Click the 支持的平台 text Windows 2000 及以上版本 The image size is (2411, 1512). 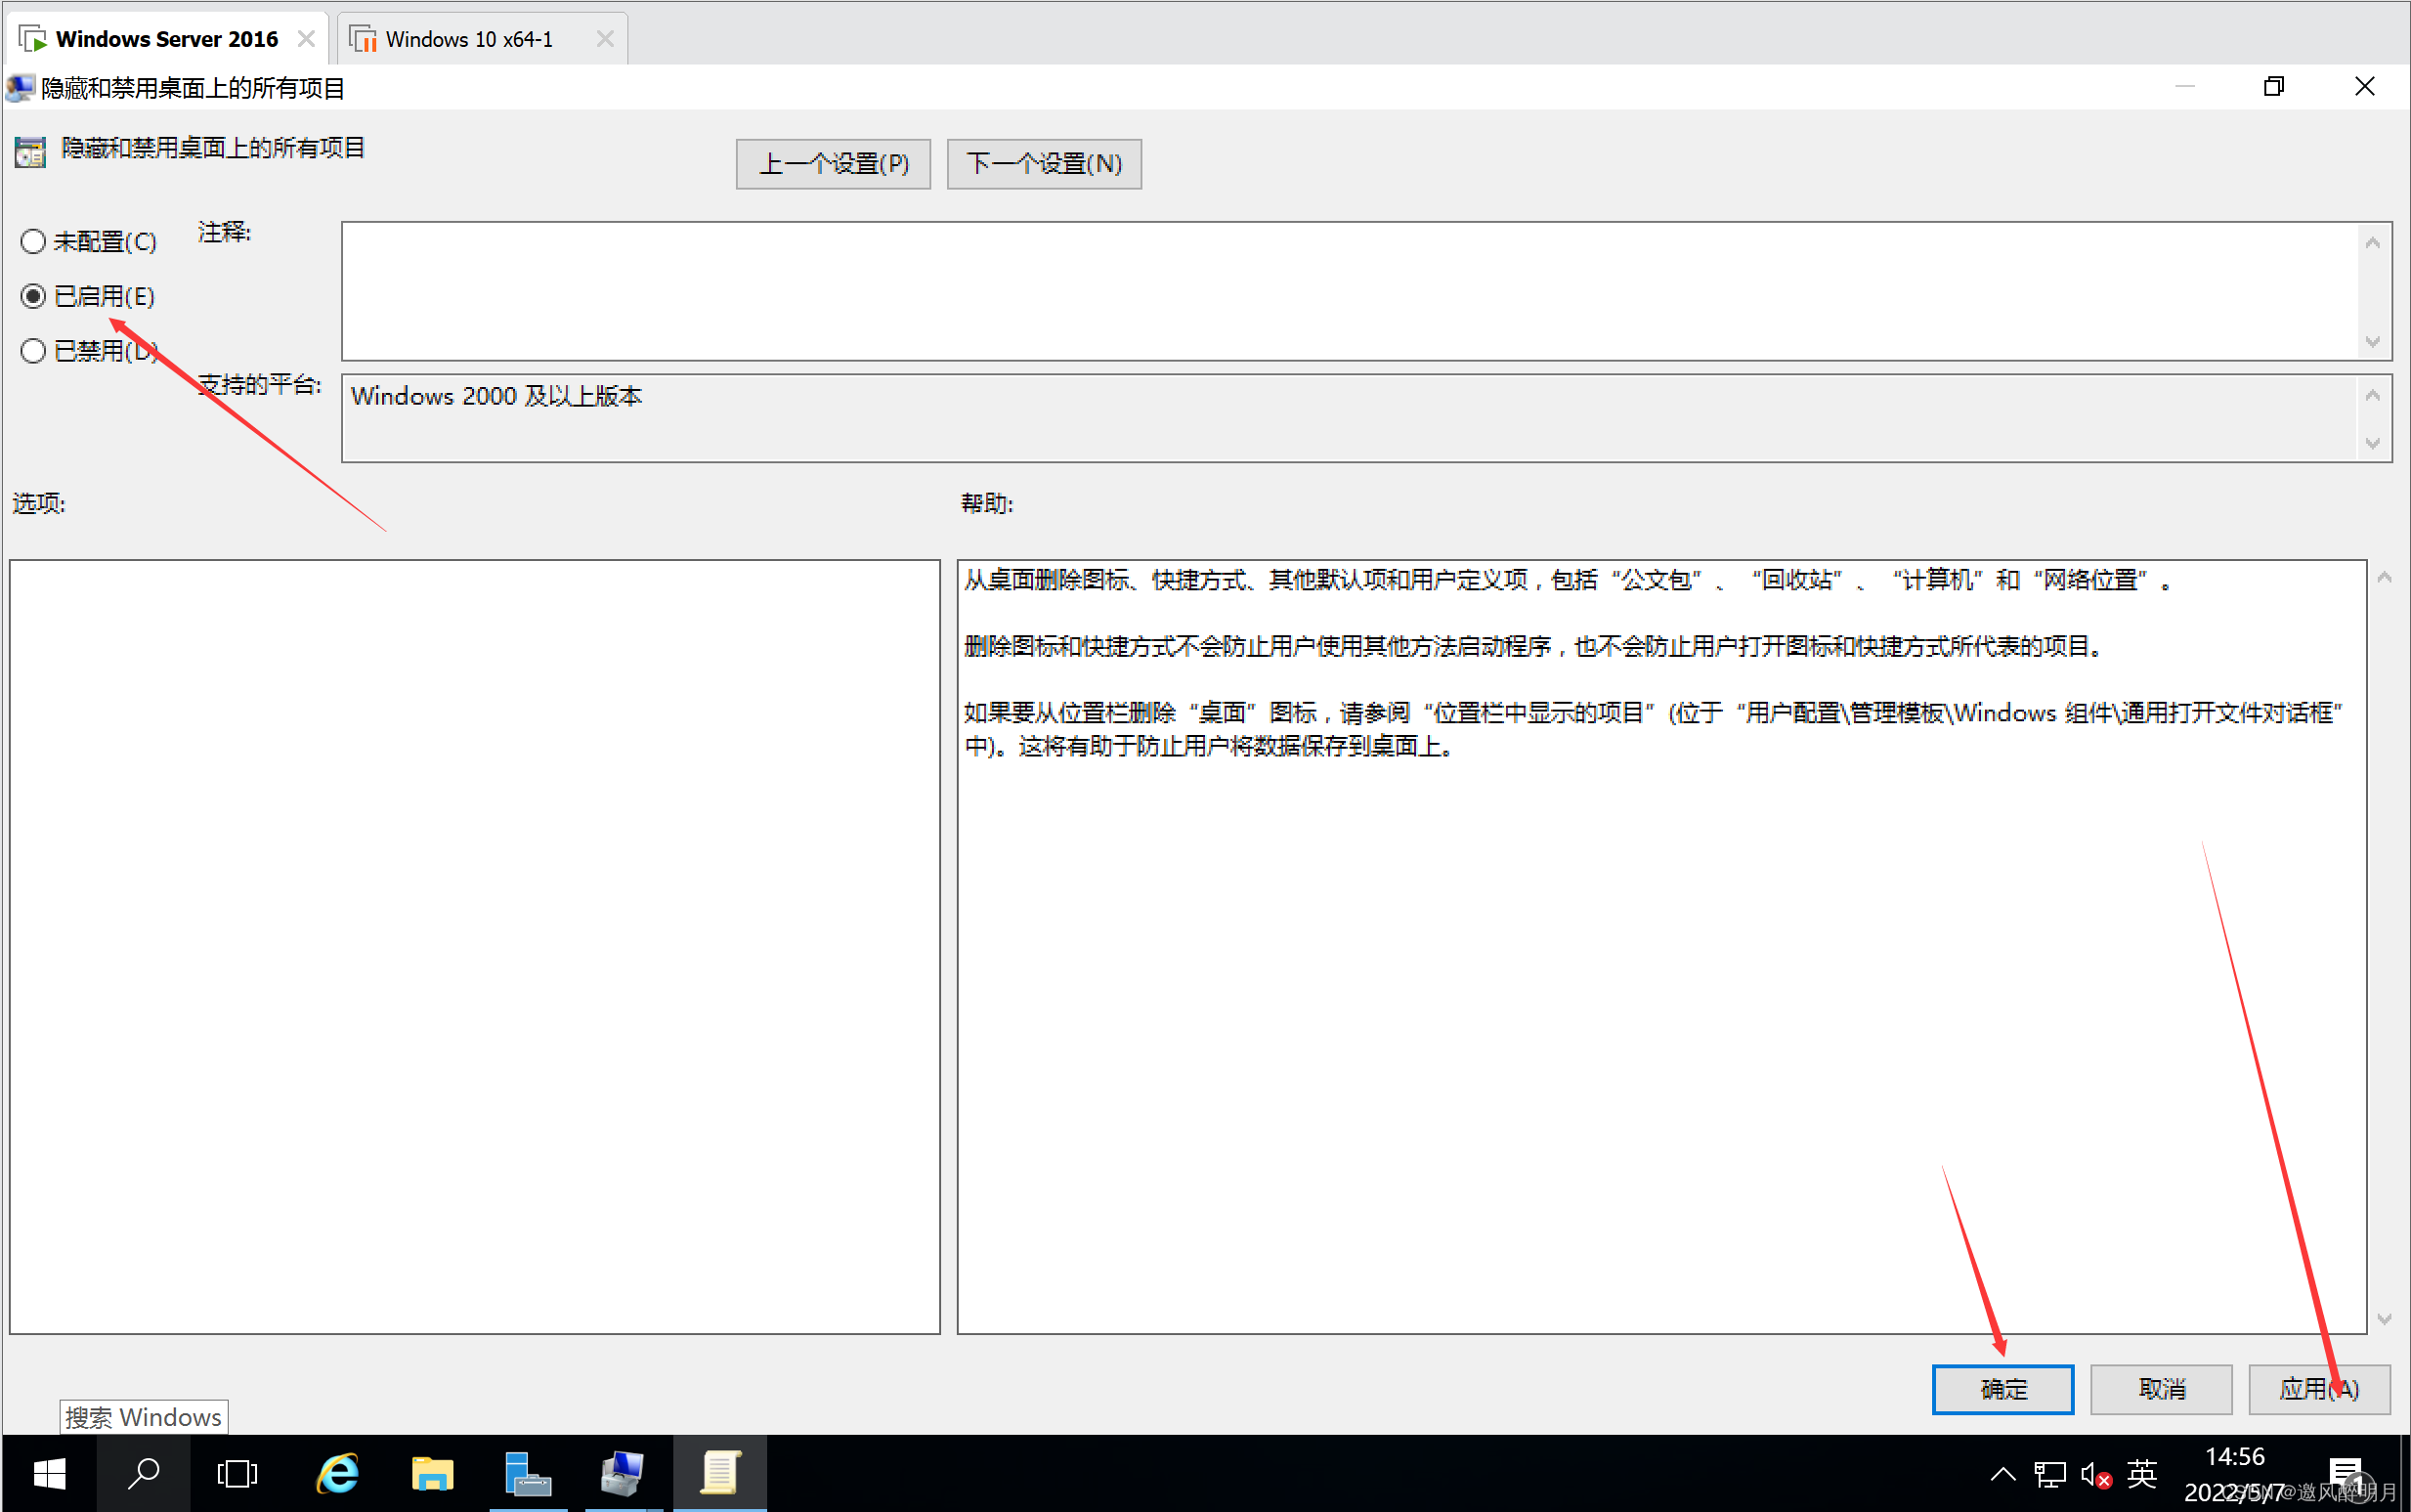[496, 396]
